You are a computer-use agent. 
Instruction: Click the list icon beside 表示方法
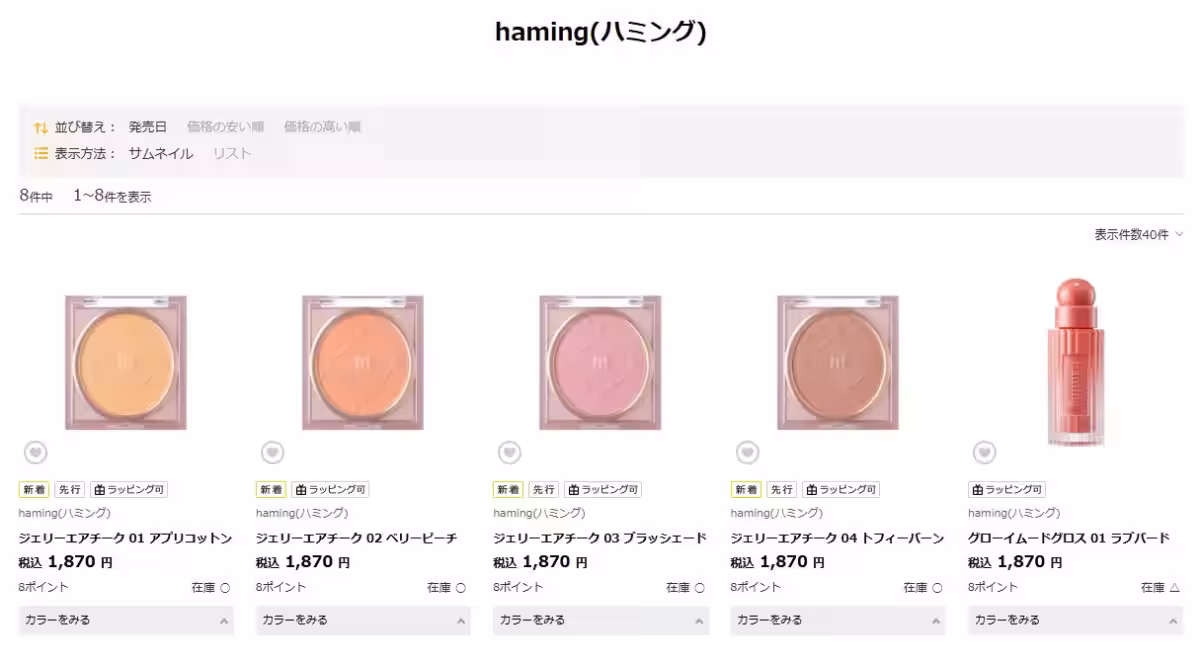41,154
